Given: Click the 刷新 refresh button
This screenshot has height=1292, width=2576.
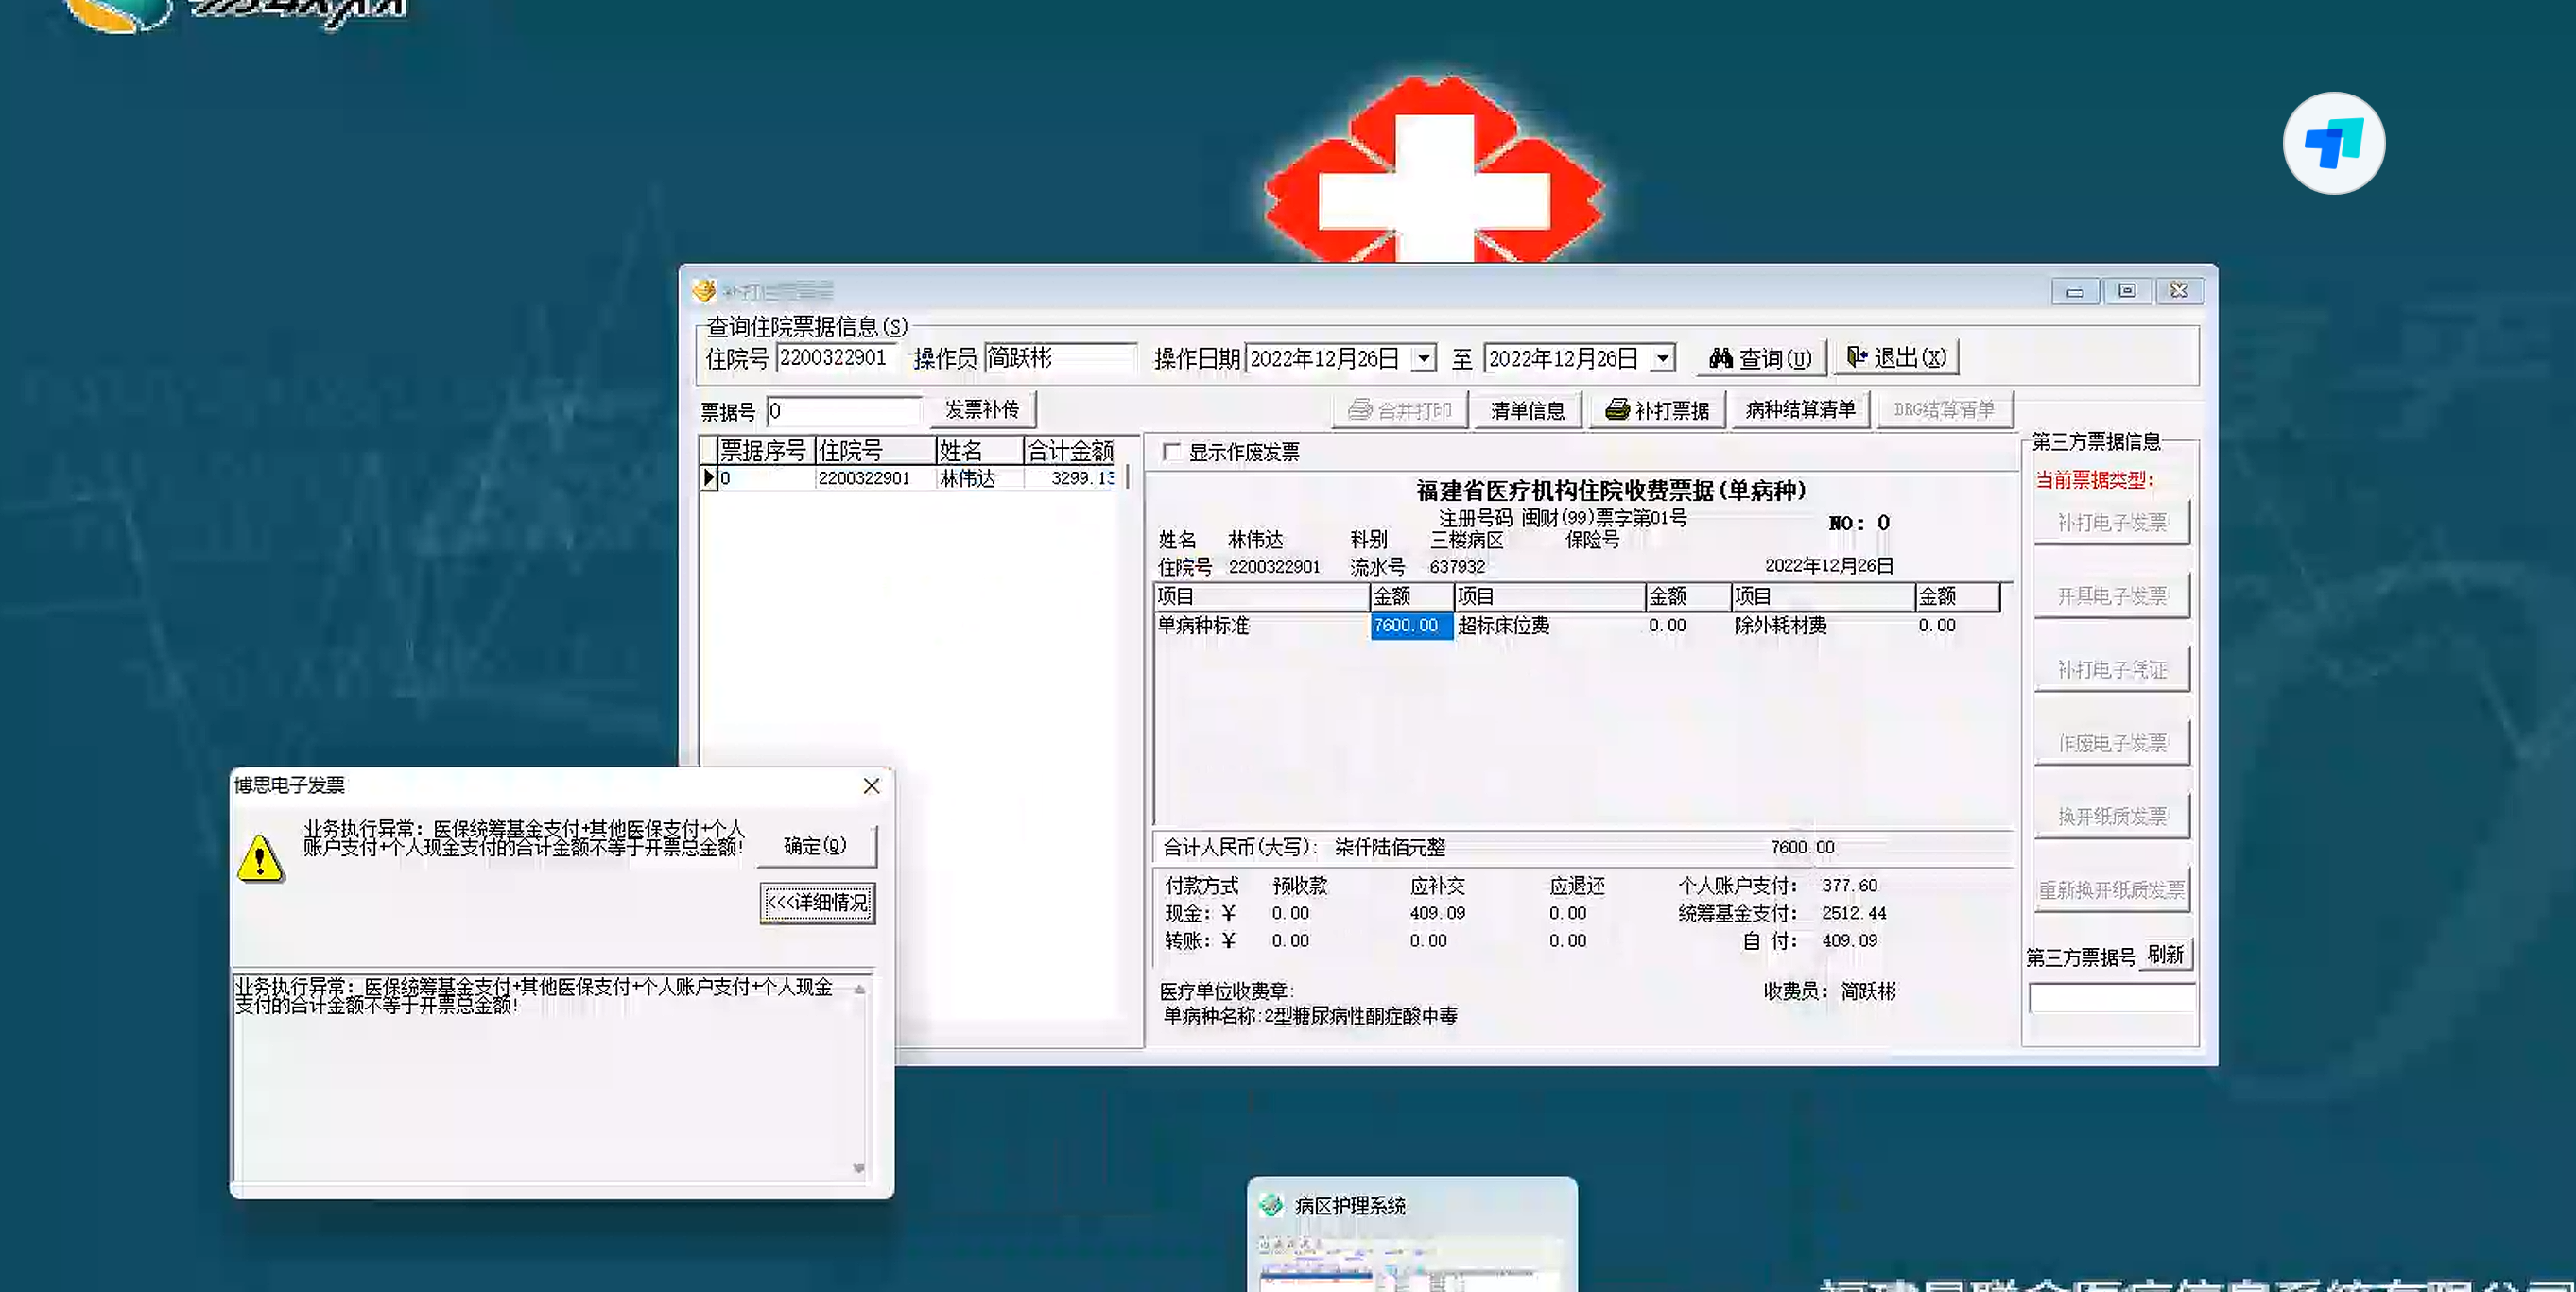Looking at the screenshot, I should coord(2165,955).
